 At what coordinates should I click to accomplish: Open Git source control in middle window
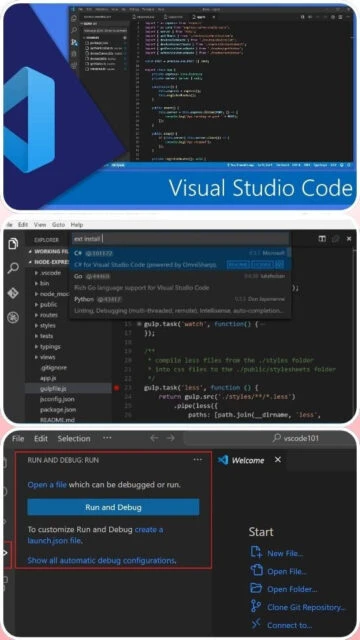tap(13, 293)
